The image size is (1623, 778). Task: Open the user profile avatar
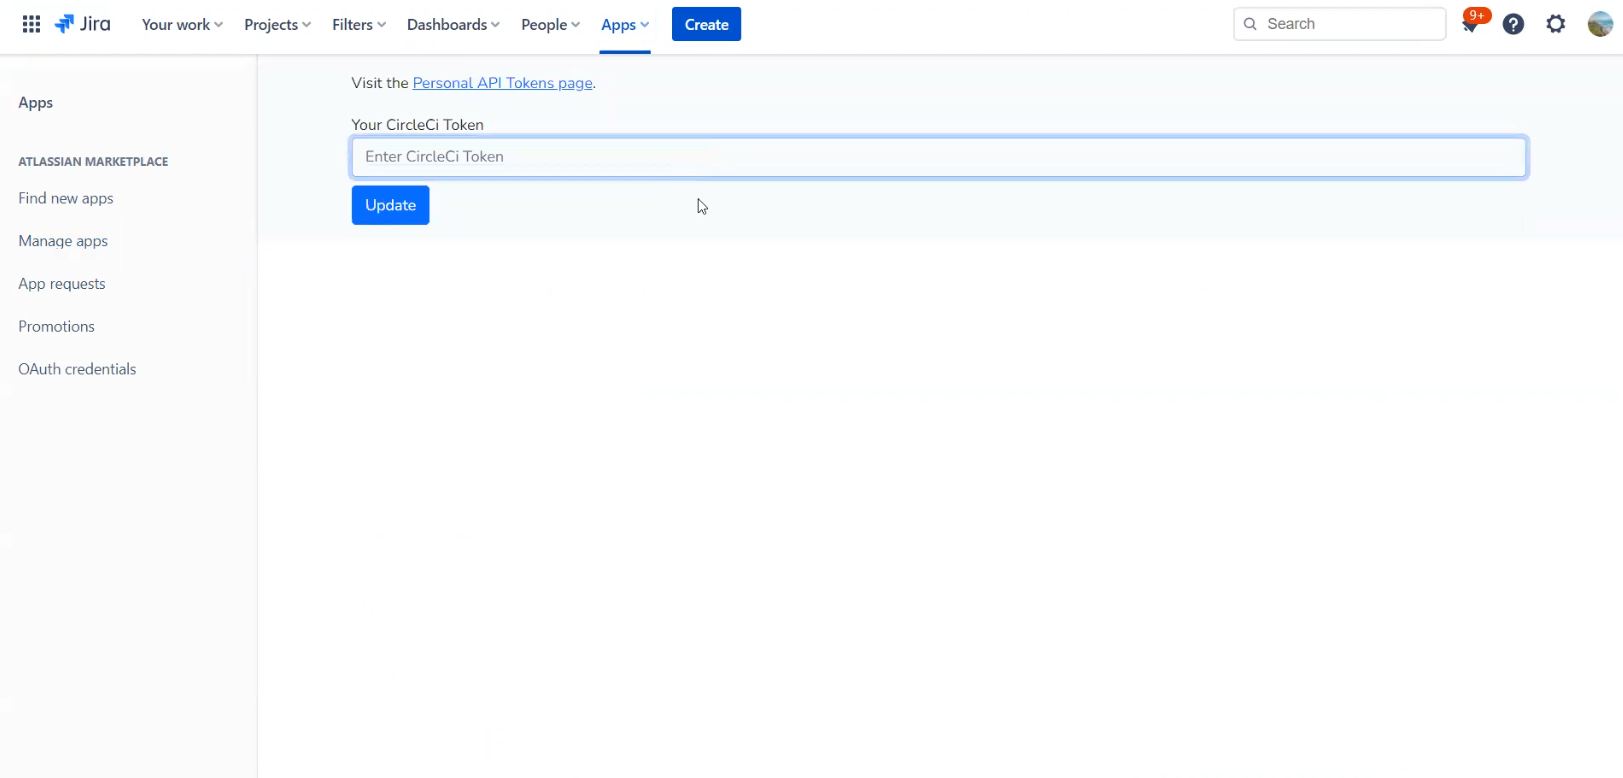[x=1600, y=24]
